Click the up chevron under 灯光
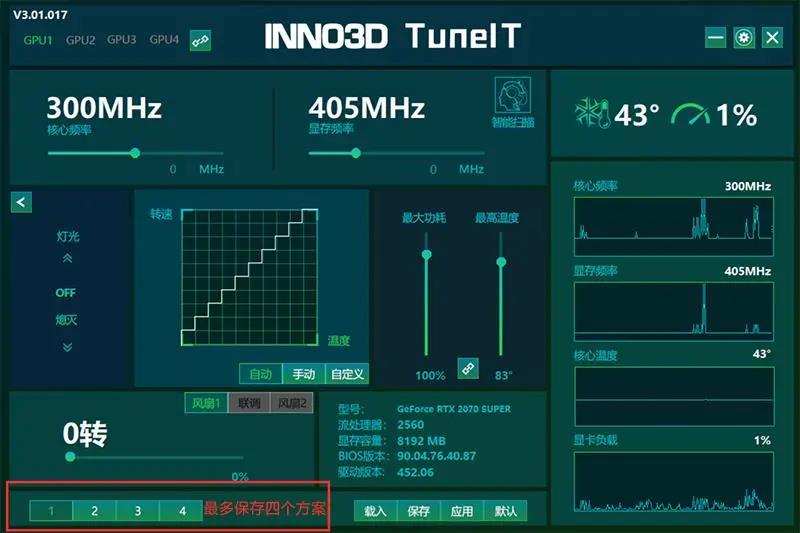Viewport: 800px width, 533px height. coord(67,259)
